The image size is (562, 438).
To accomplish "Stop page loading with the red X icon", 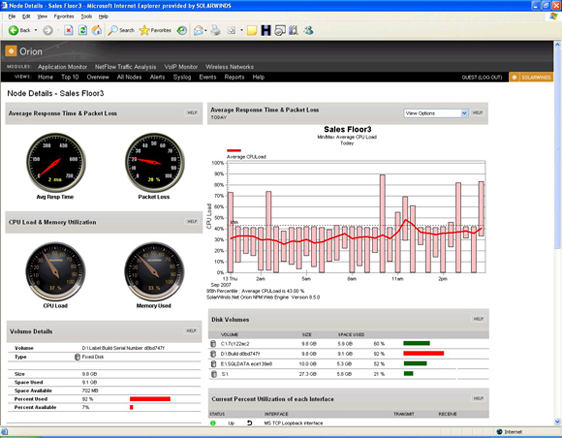I will click(68, 30).
